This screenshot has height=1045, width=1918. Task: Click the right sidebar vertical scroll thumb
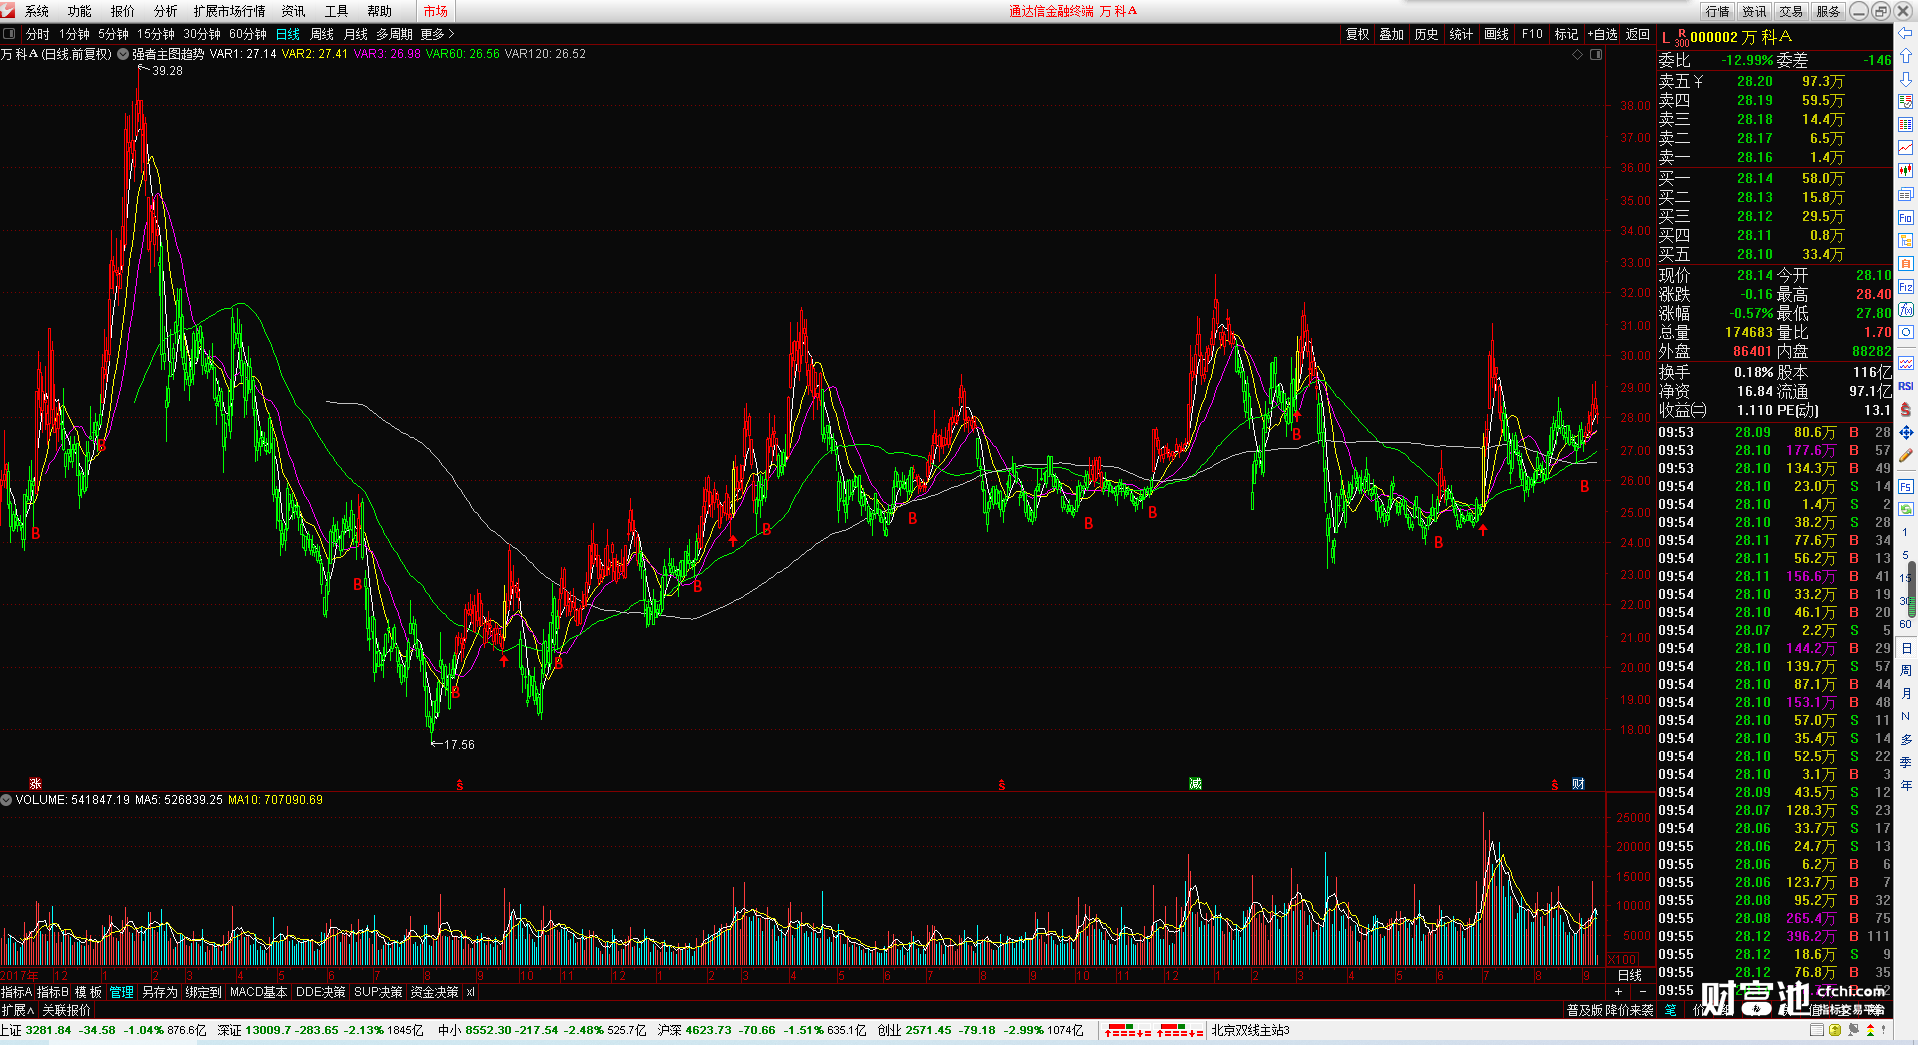click(x=1912, y=588)
